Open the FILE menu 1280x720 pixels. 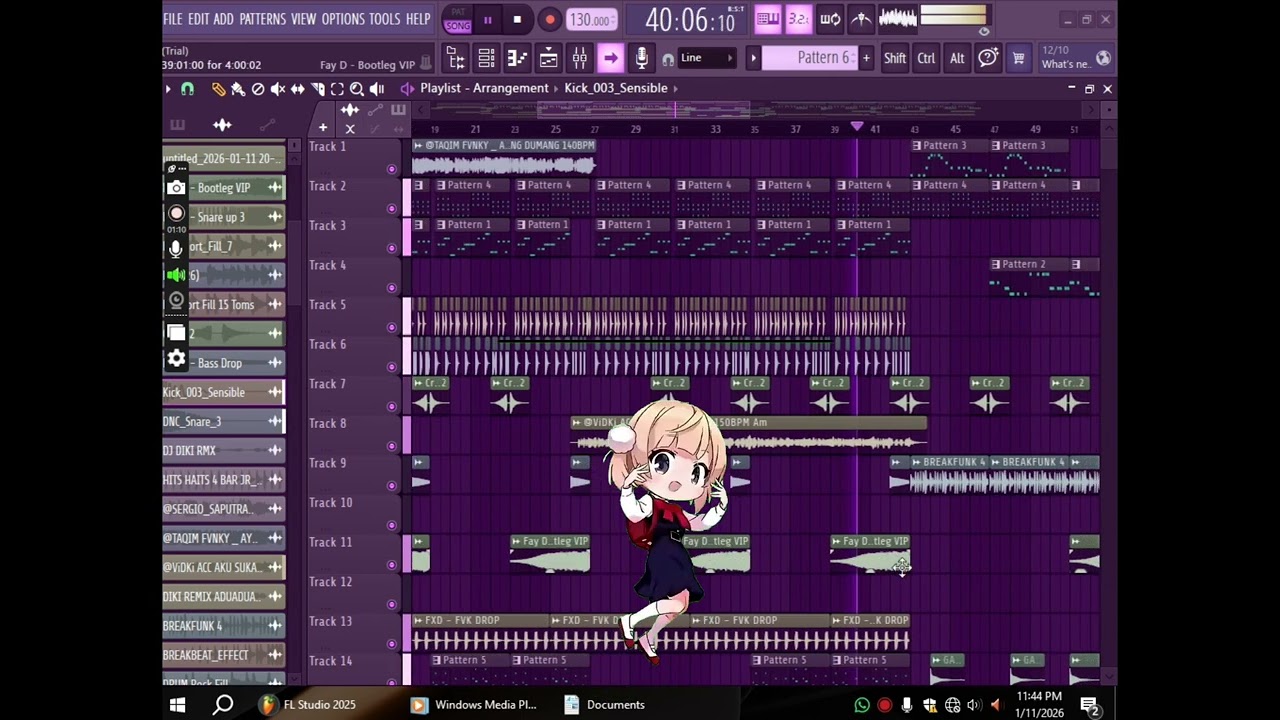pos(173,19)
